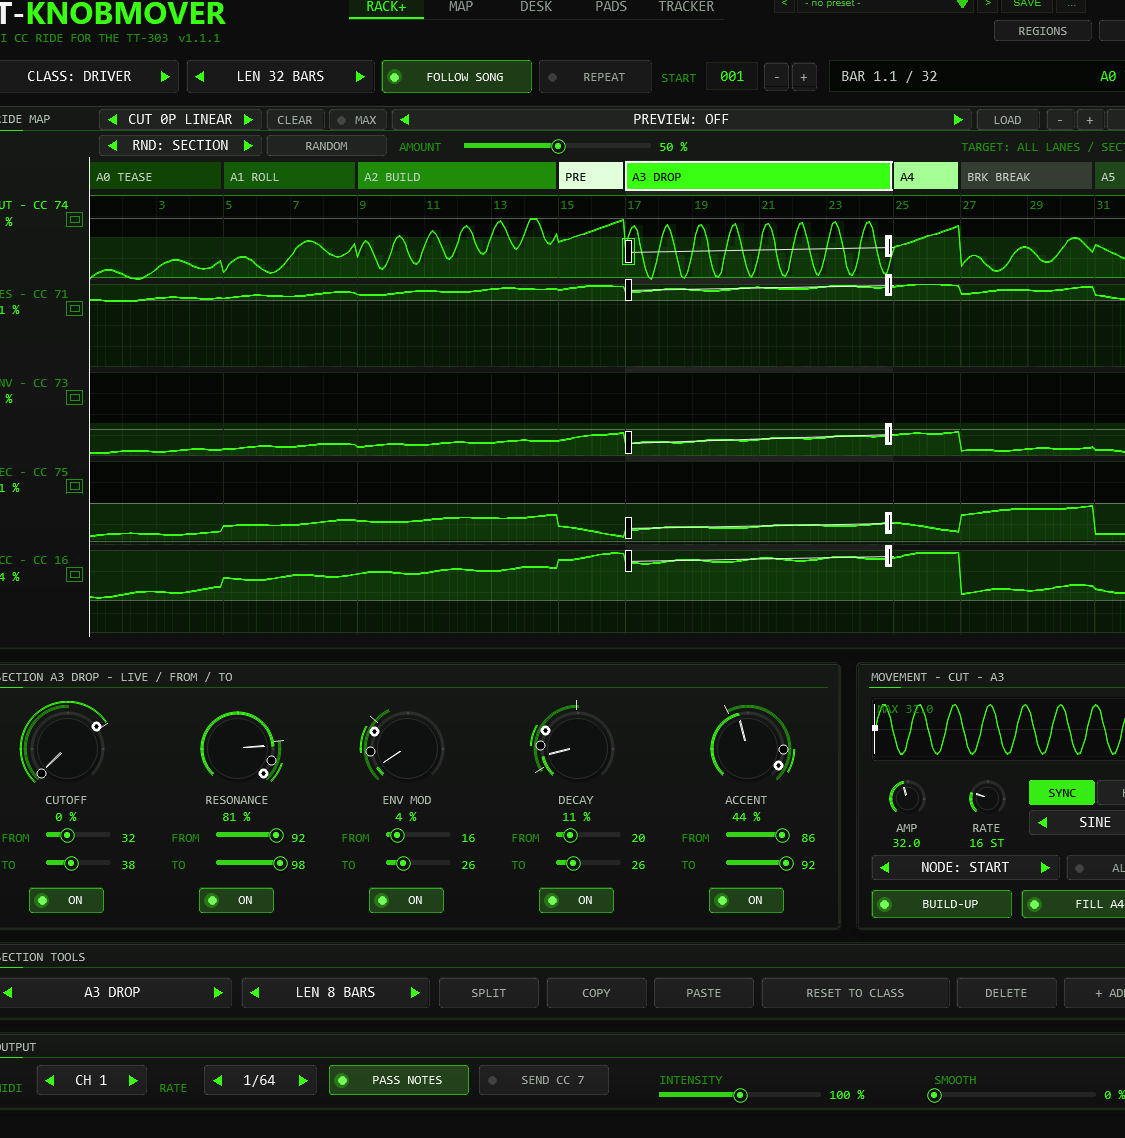This screenshot has width=1125, height=1138.
Task: Open the CC 73 lane expand icon
Action: point(75,398)
